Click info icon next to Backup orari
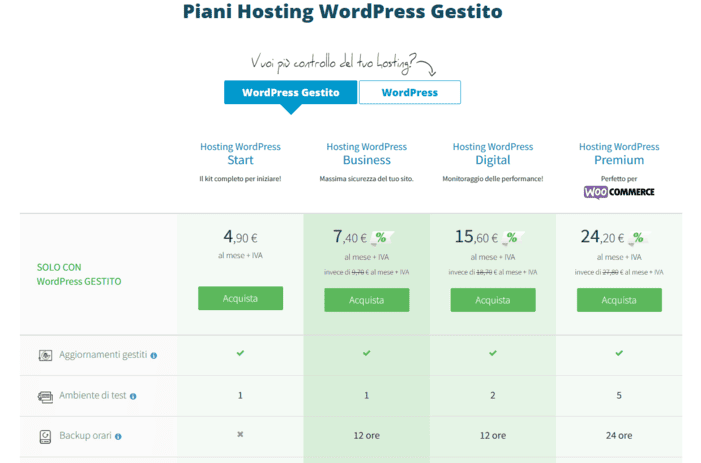701x463 pixels. coord(118,437)
